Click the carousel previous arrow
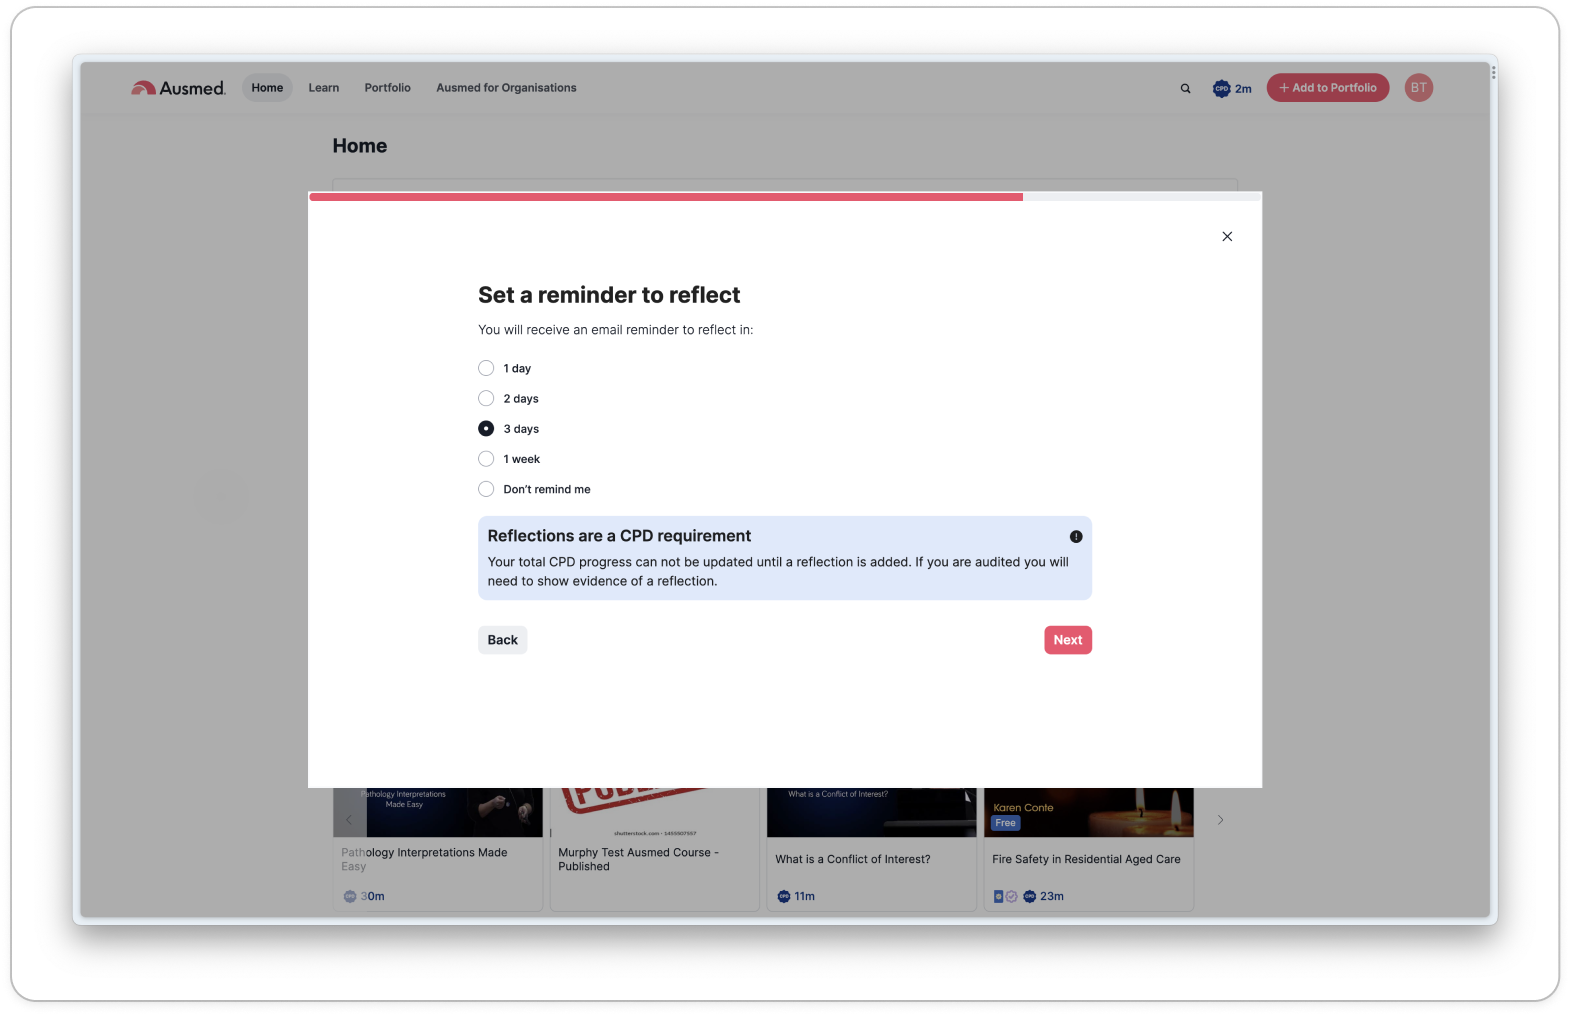 [349, 820]
